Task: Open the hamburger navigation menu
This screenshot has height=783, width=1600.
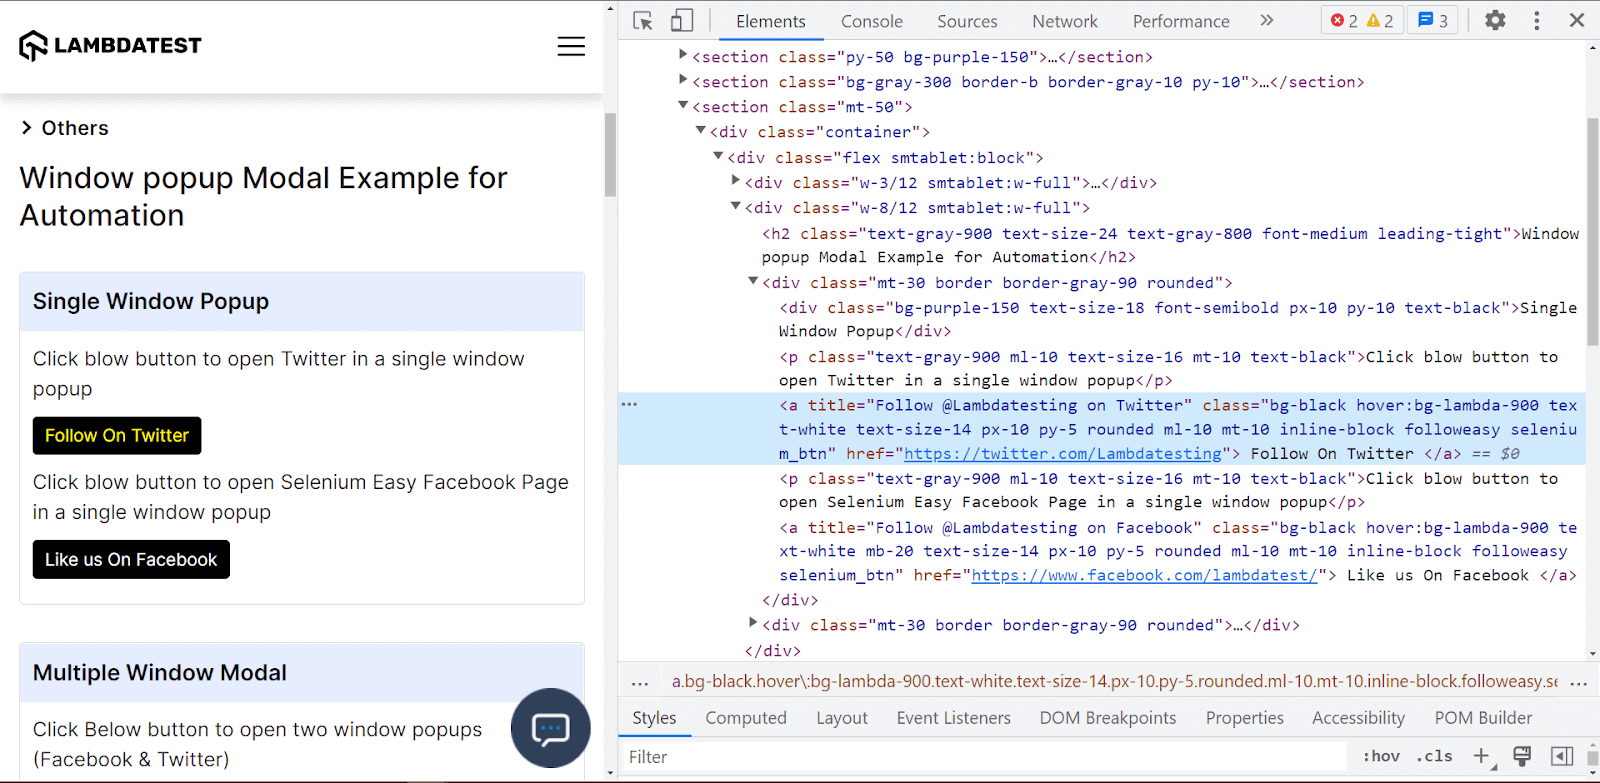Action: click(571, 46)
